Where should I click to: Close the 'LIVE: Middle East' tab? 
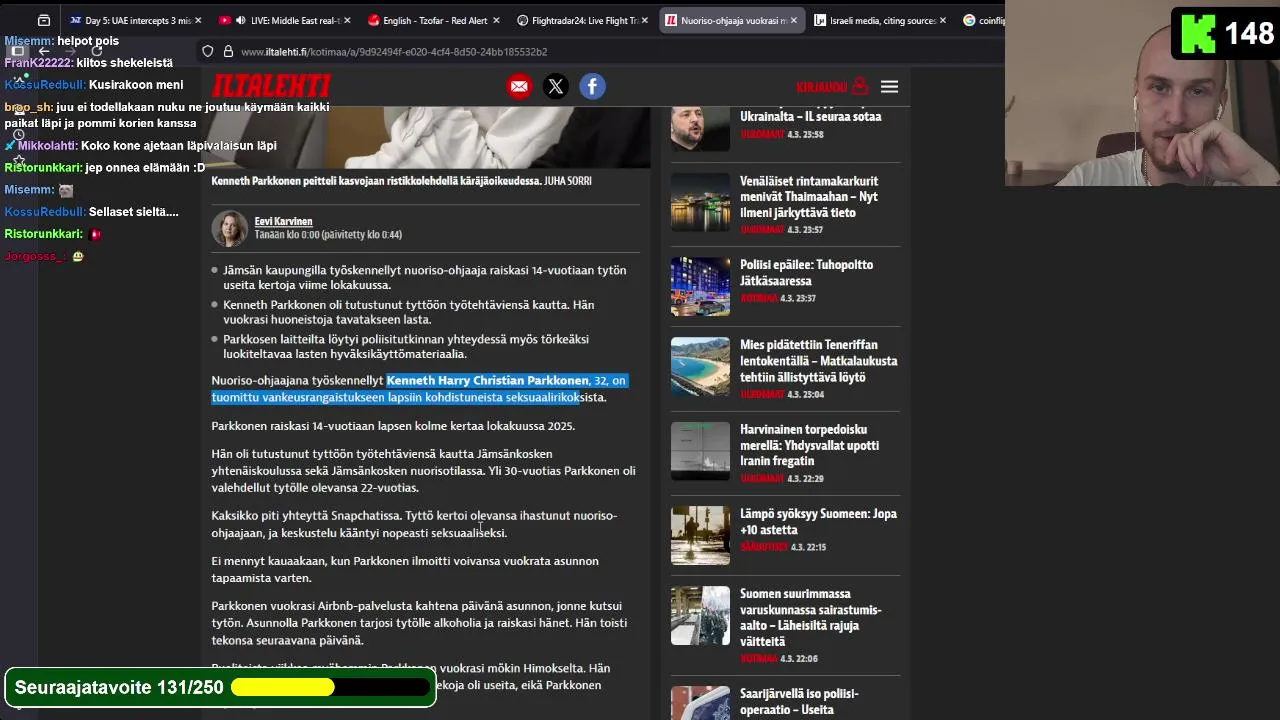tap(347, 20)
